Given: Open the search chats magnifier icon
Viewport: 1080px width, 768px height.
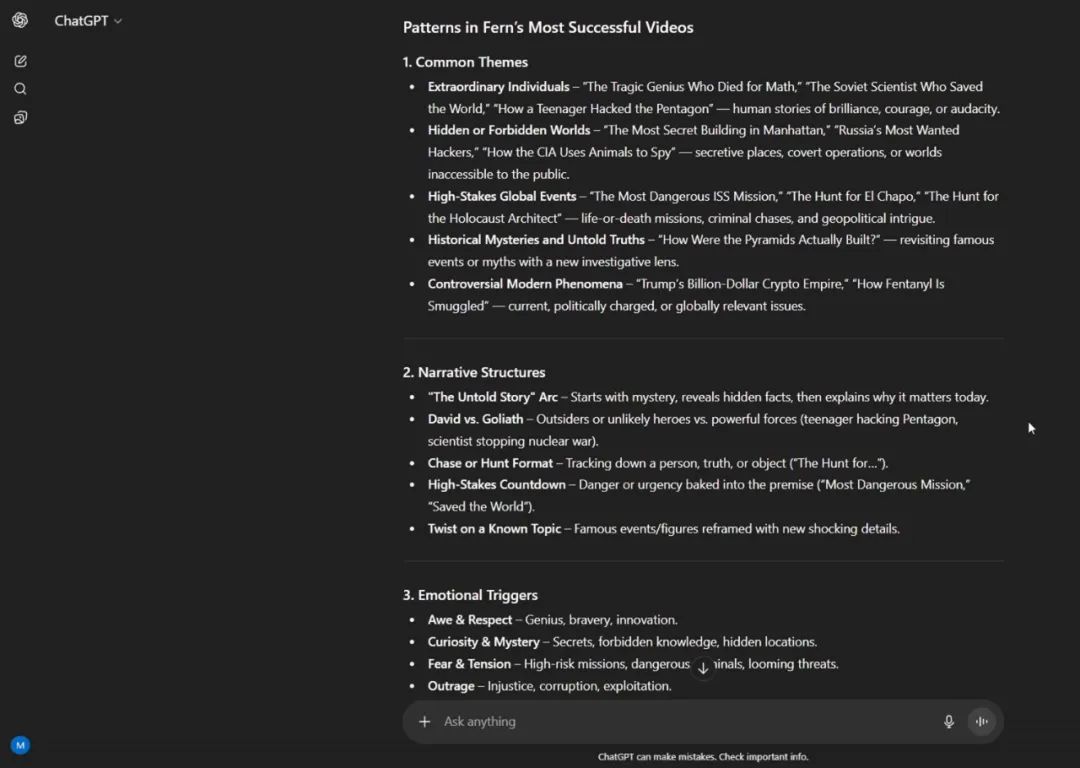Looking at the screenshot, I should pyautogui.click(x=20, y=89).
